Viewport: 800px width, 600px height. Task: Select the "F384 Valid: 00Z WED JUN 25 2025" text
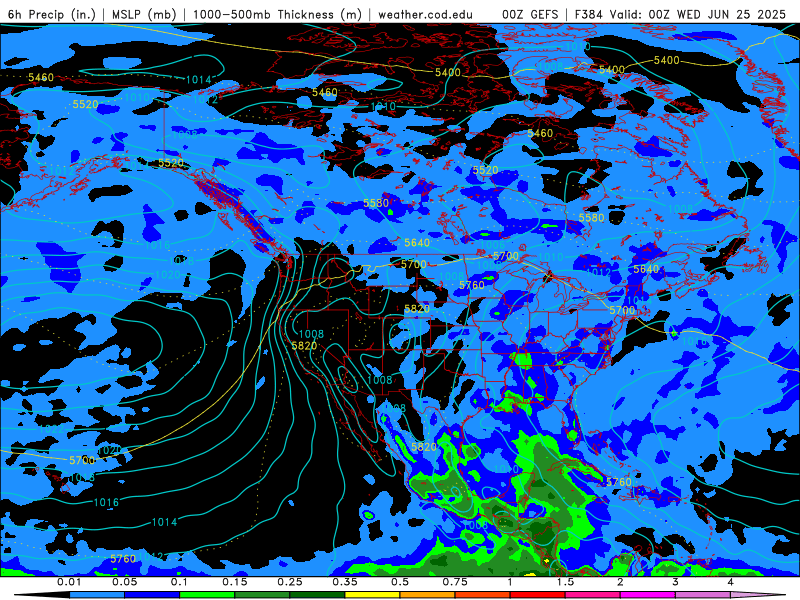point(680,14)
